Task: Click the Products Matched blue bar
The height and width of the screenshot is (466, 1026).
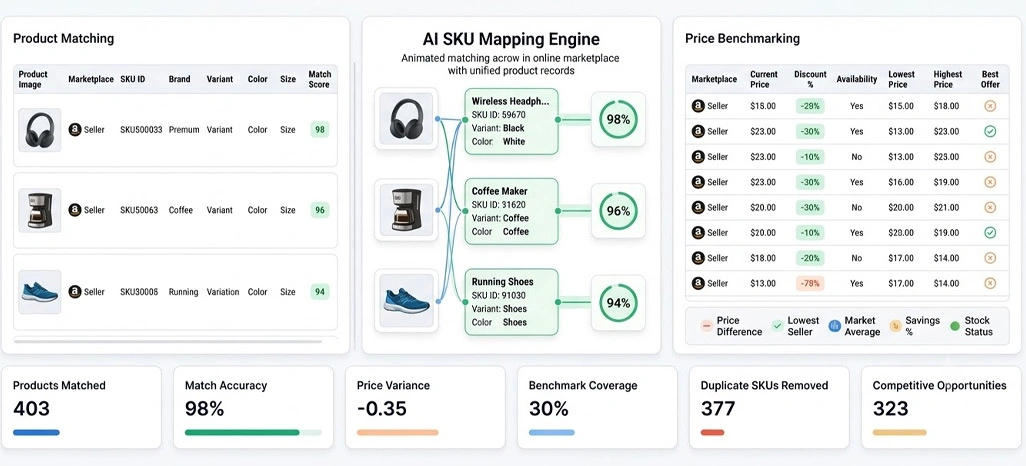Action: tap(36, 433)
